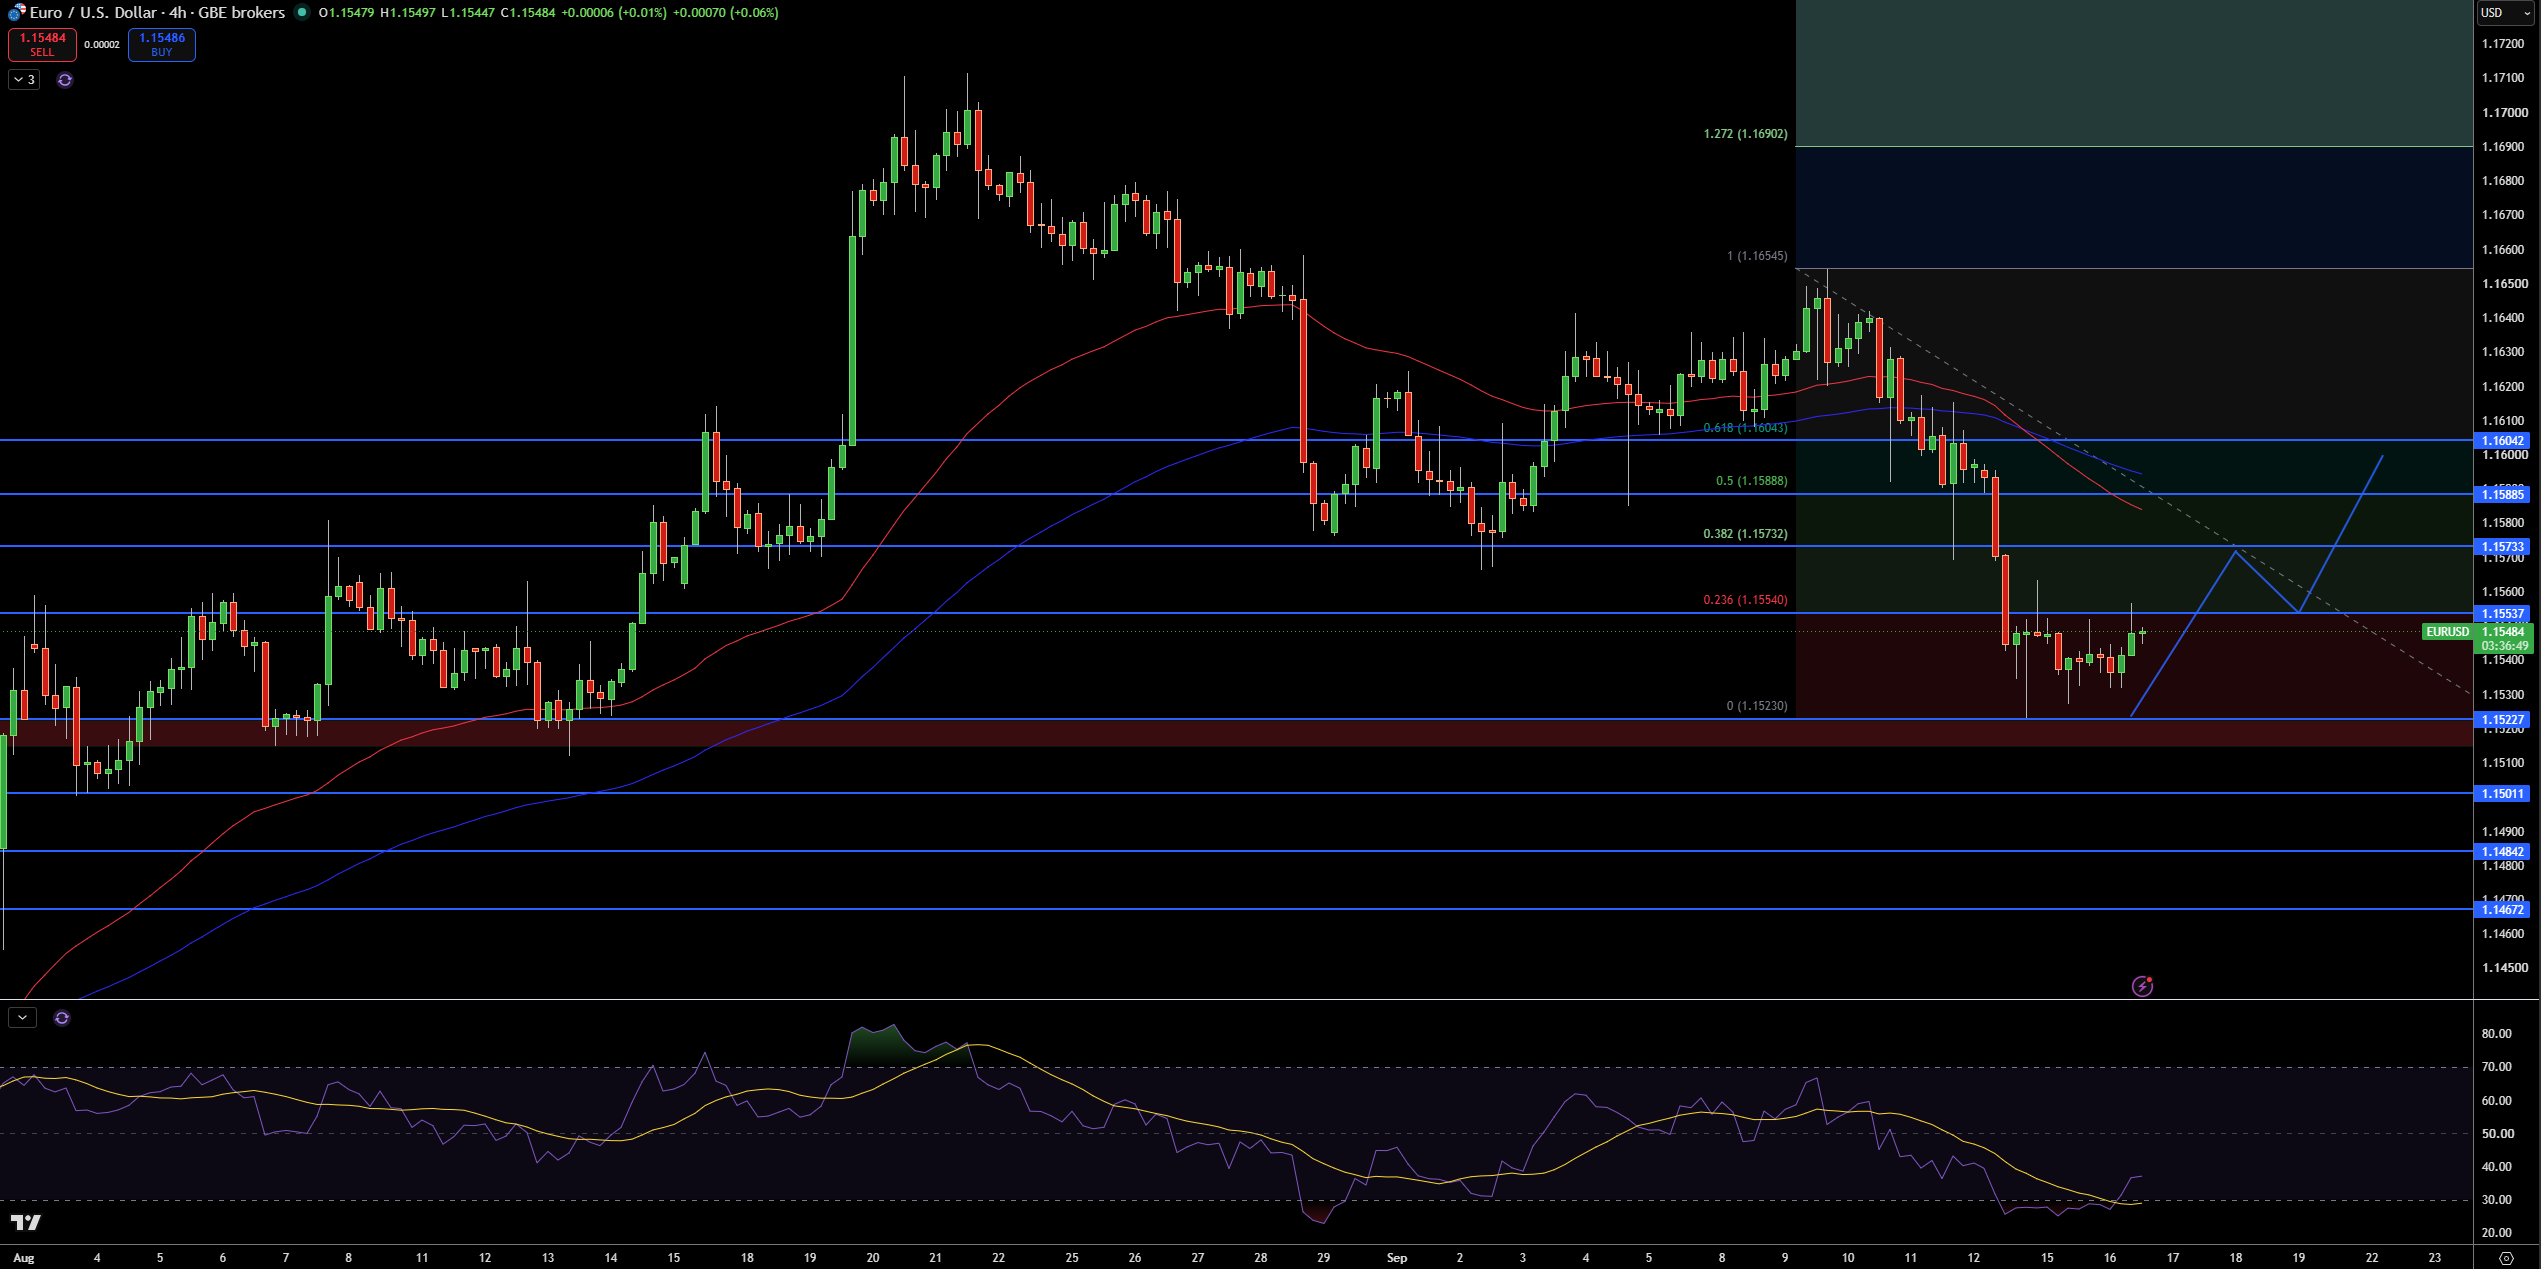Click the +0.00070 (+0.06%) change text

point(725,12)
